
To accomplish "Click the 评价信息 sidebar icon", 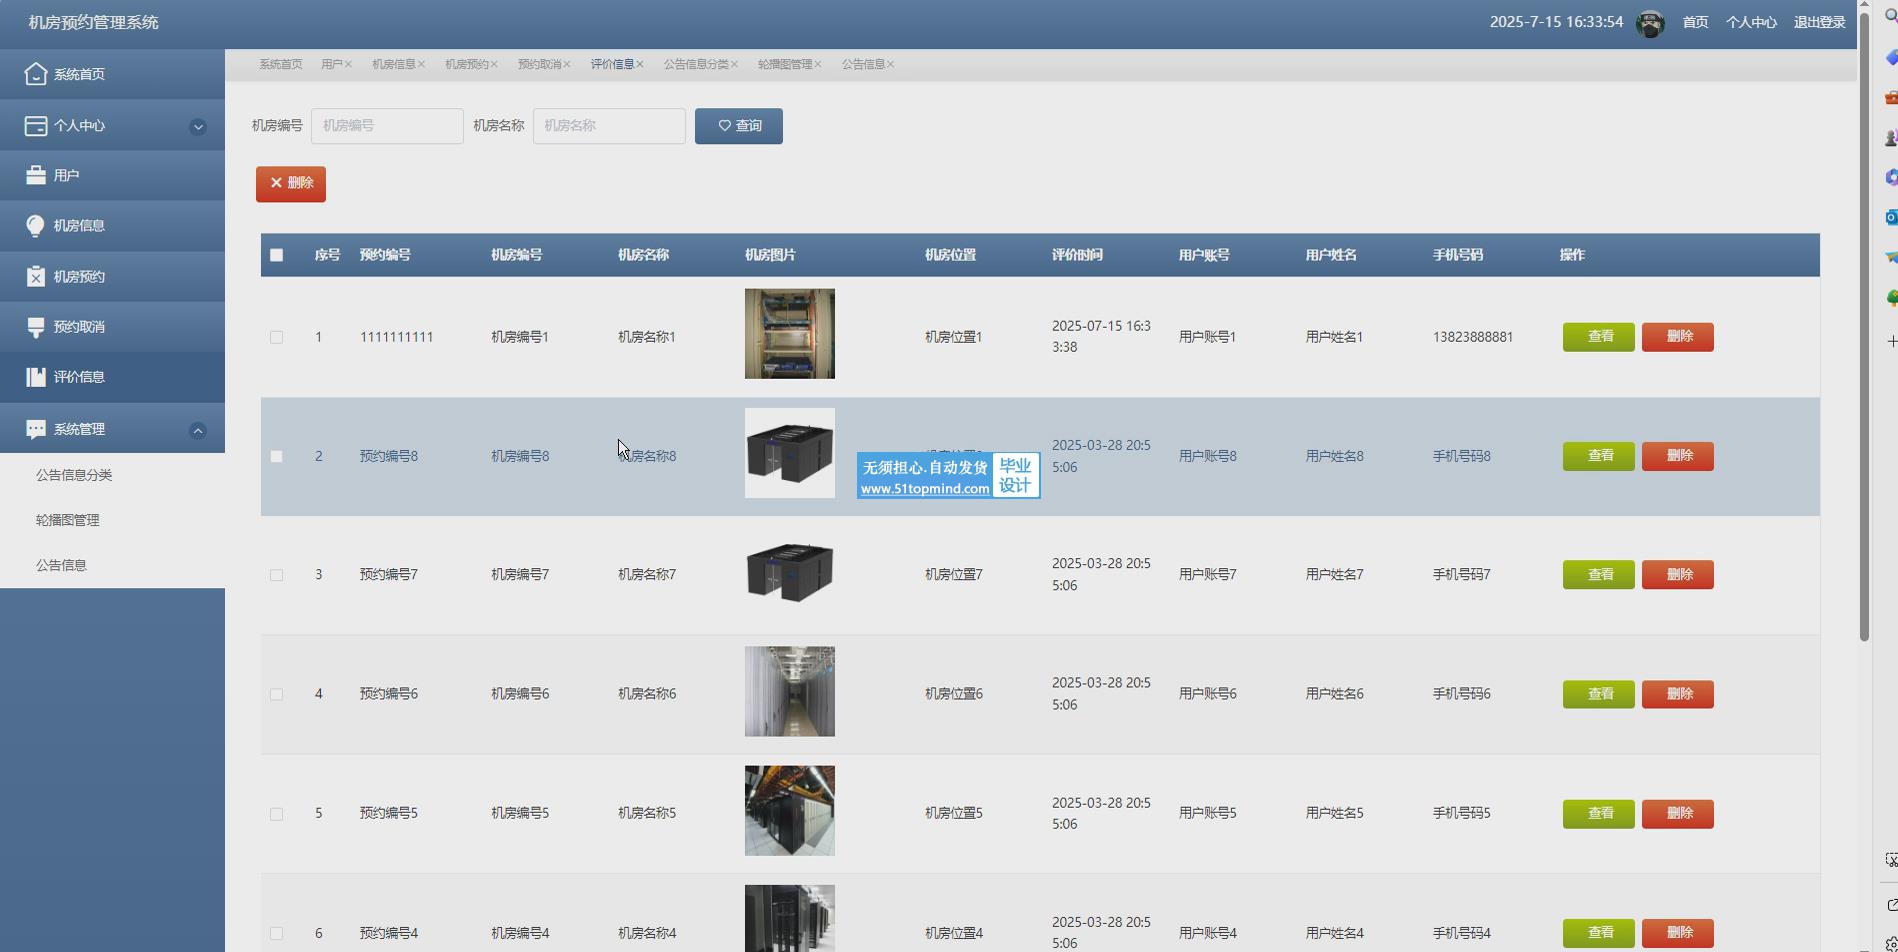I will [36, 377].
